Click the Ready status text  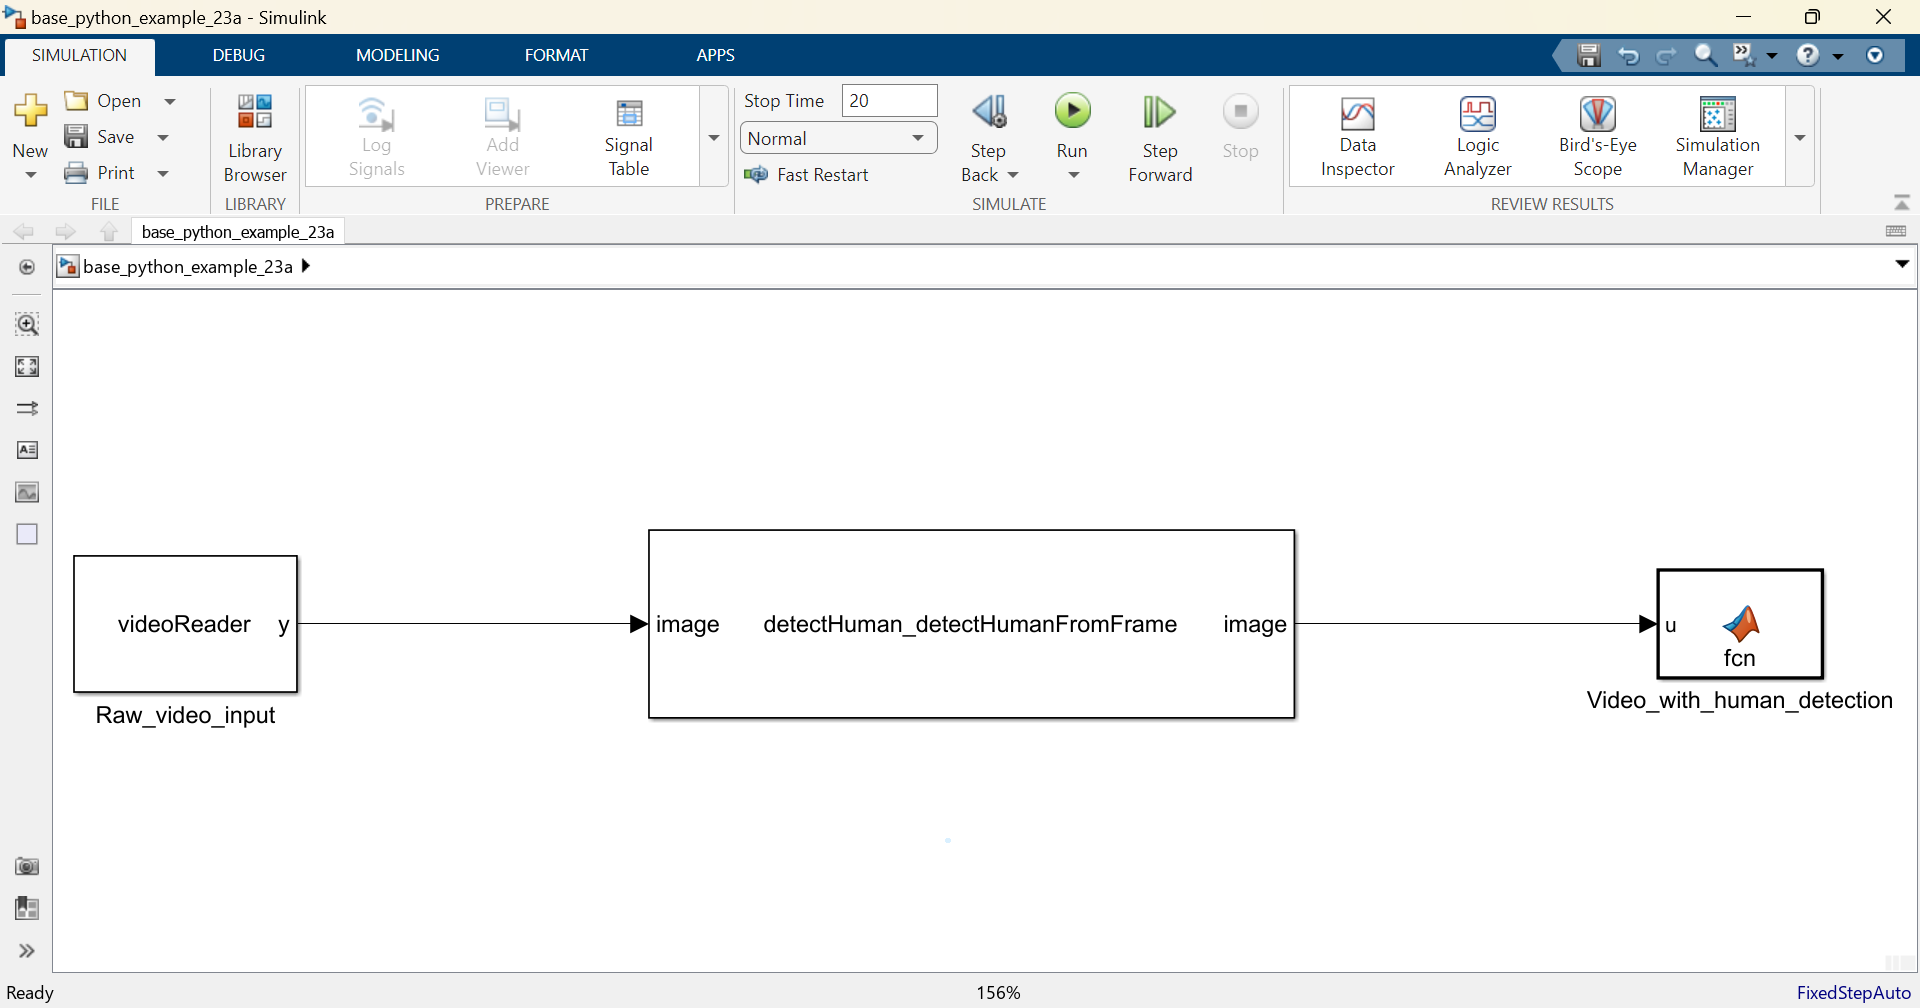(x=30, y=993)
